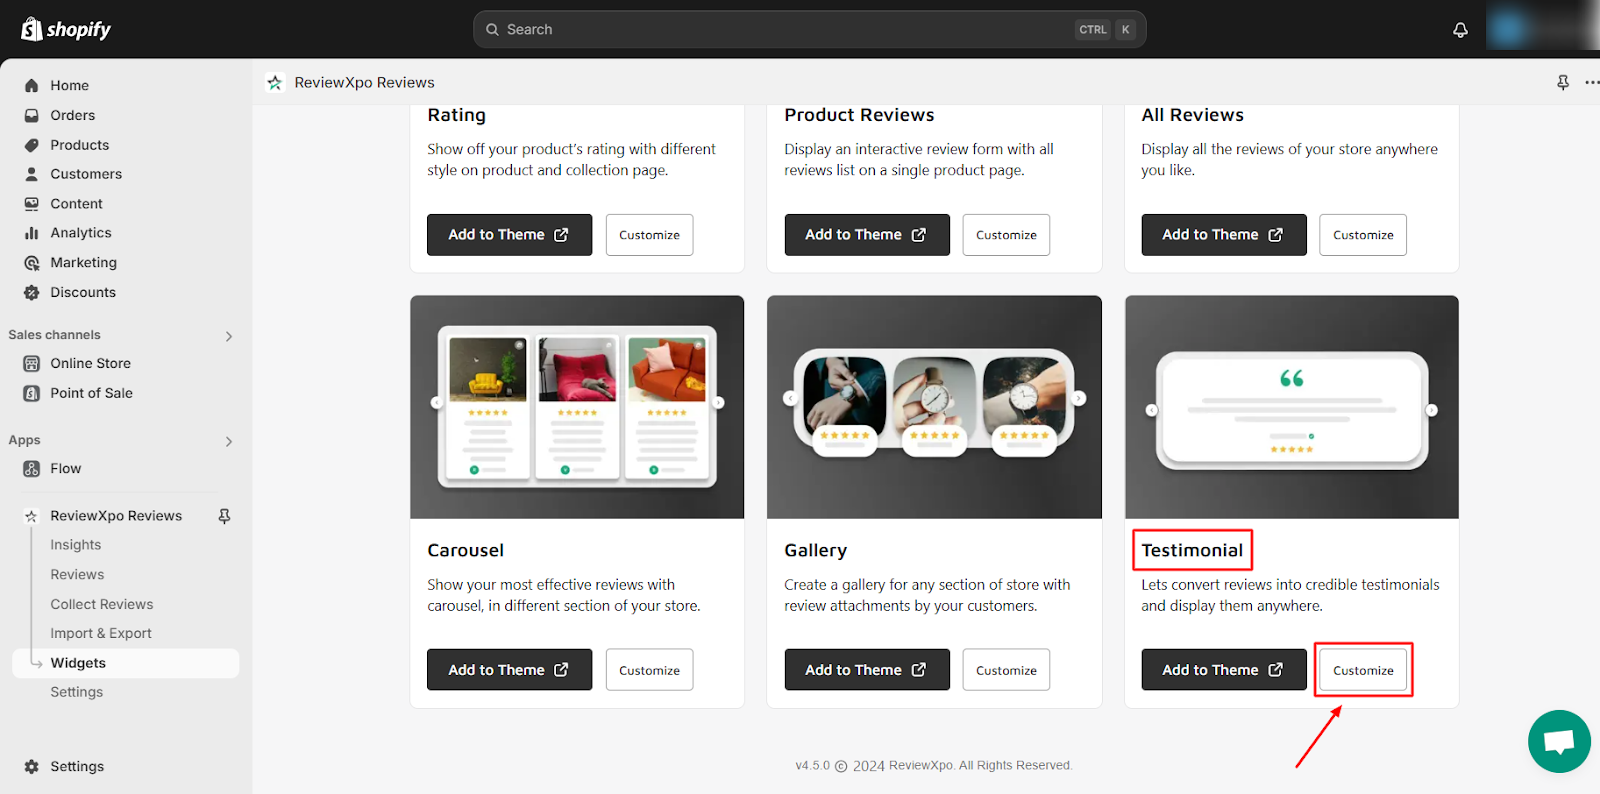Click Add to Theme for Carousel

point(509,670)
